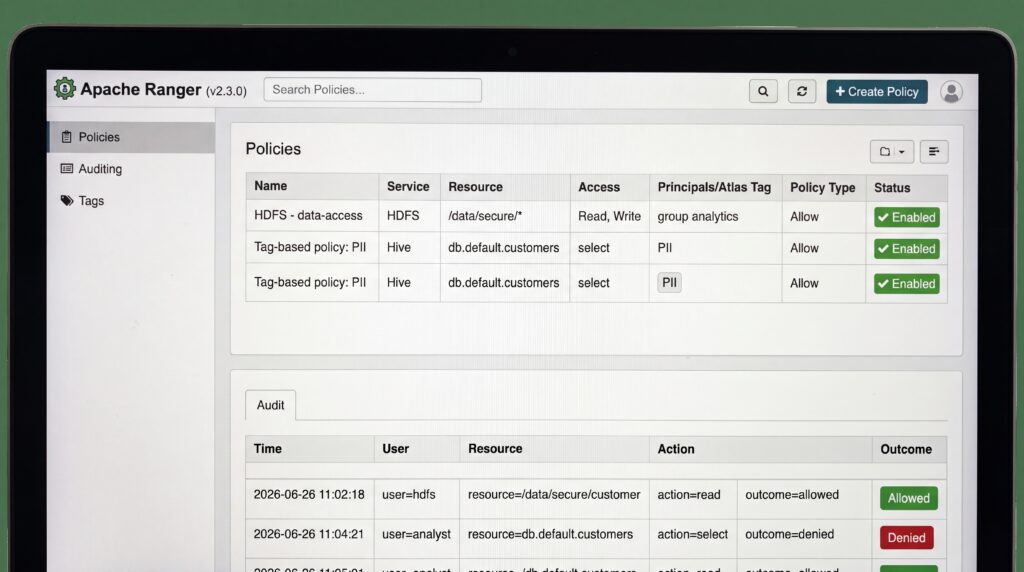Click the Policies panel heading
Viewport: 1024px width, 572px height.
pos(273,149)
